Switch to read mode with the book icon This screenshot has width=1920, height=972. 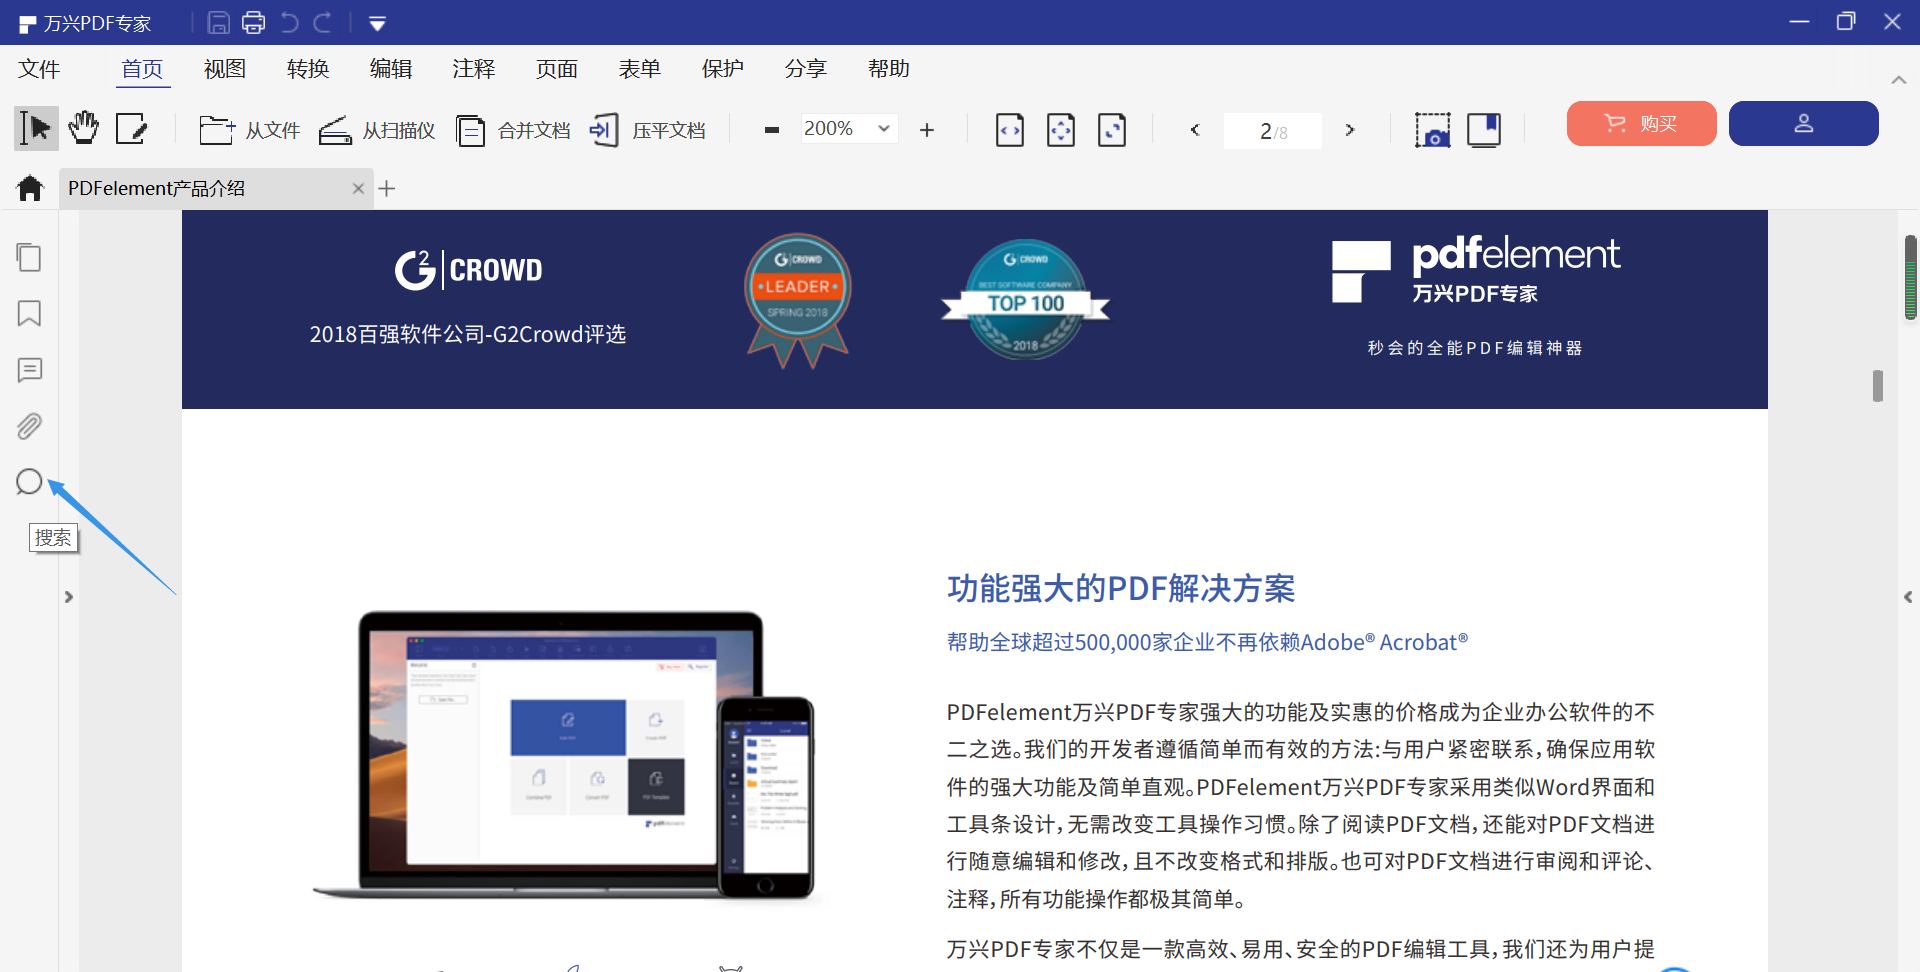tap(1484, 130)
